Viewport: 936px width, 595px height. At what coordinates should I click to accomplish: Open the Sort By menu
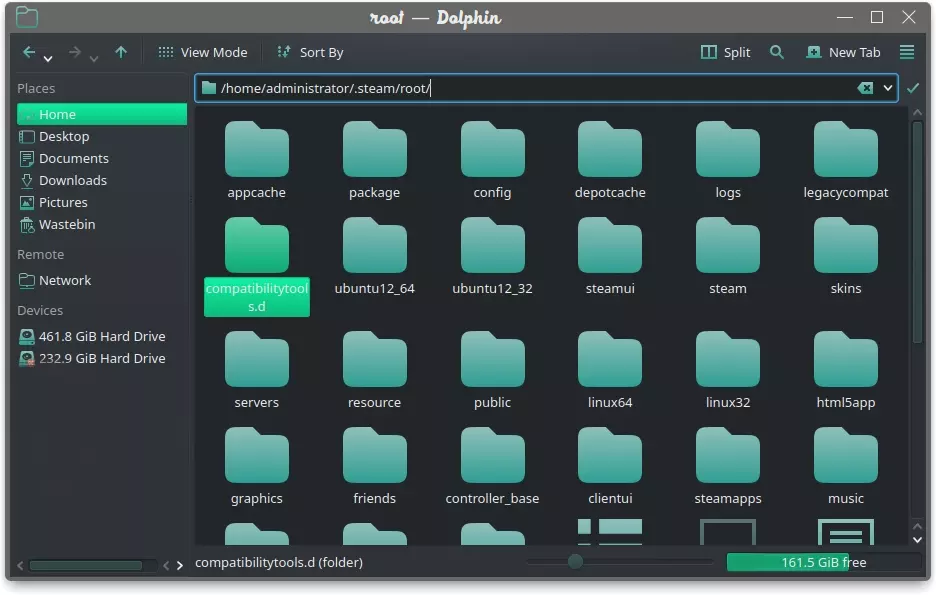pyautogui.click(x=310, y=52)
